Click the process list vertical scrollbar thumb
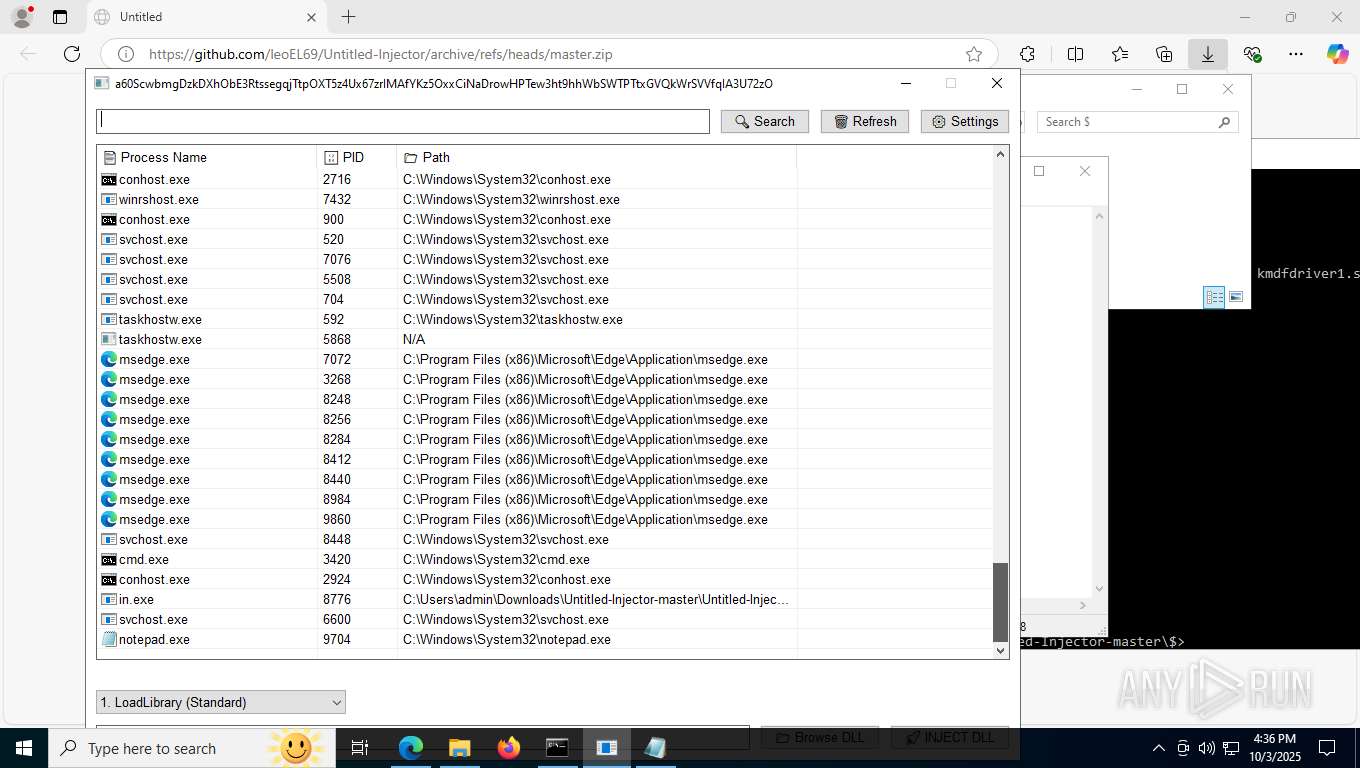This screenshot has width=1360, height=768. coord(1000,602)
